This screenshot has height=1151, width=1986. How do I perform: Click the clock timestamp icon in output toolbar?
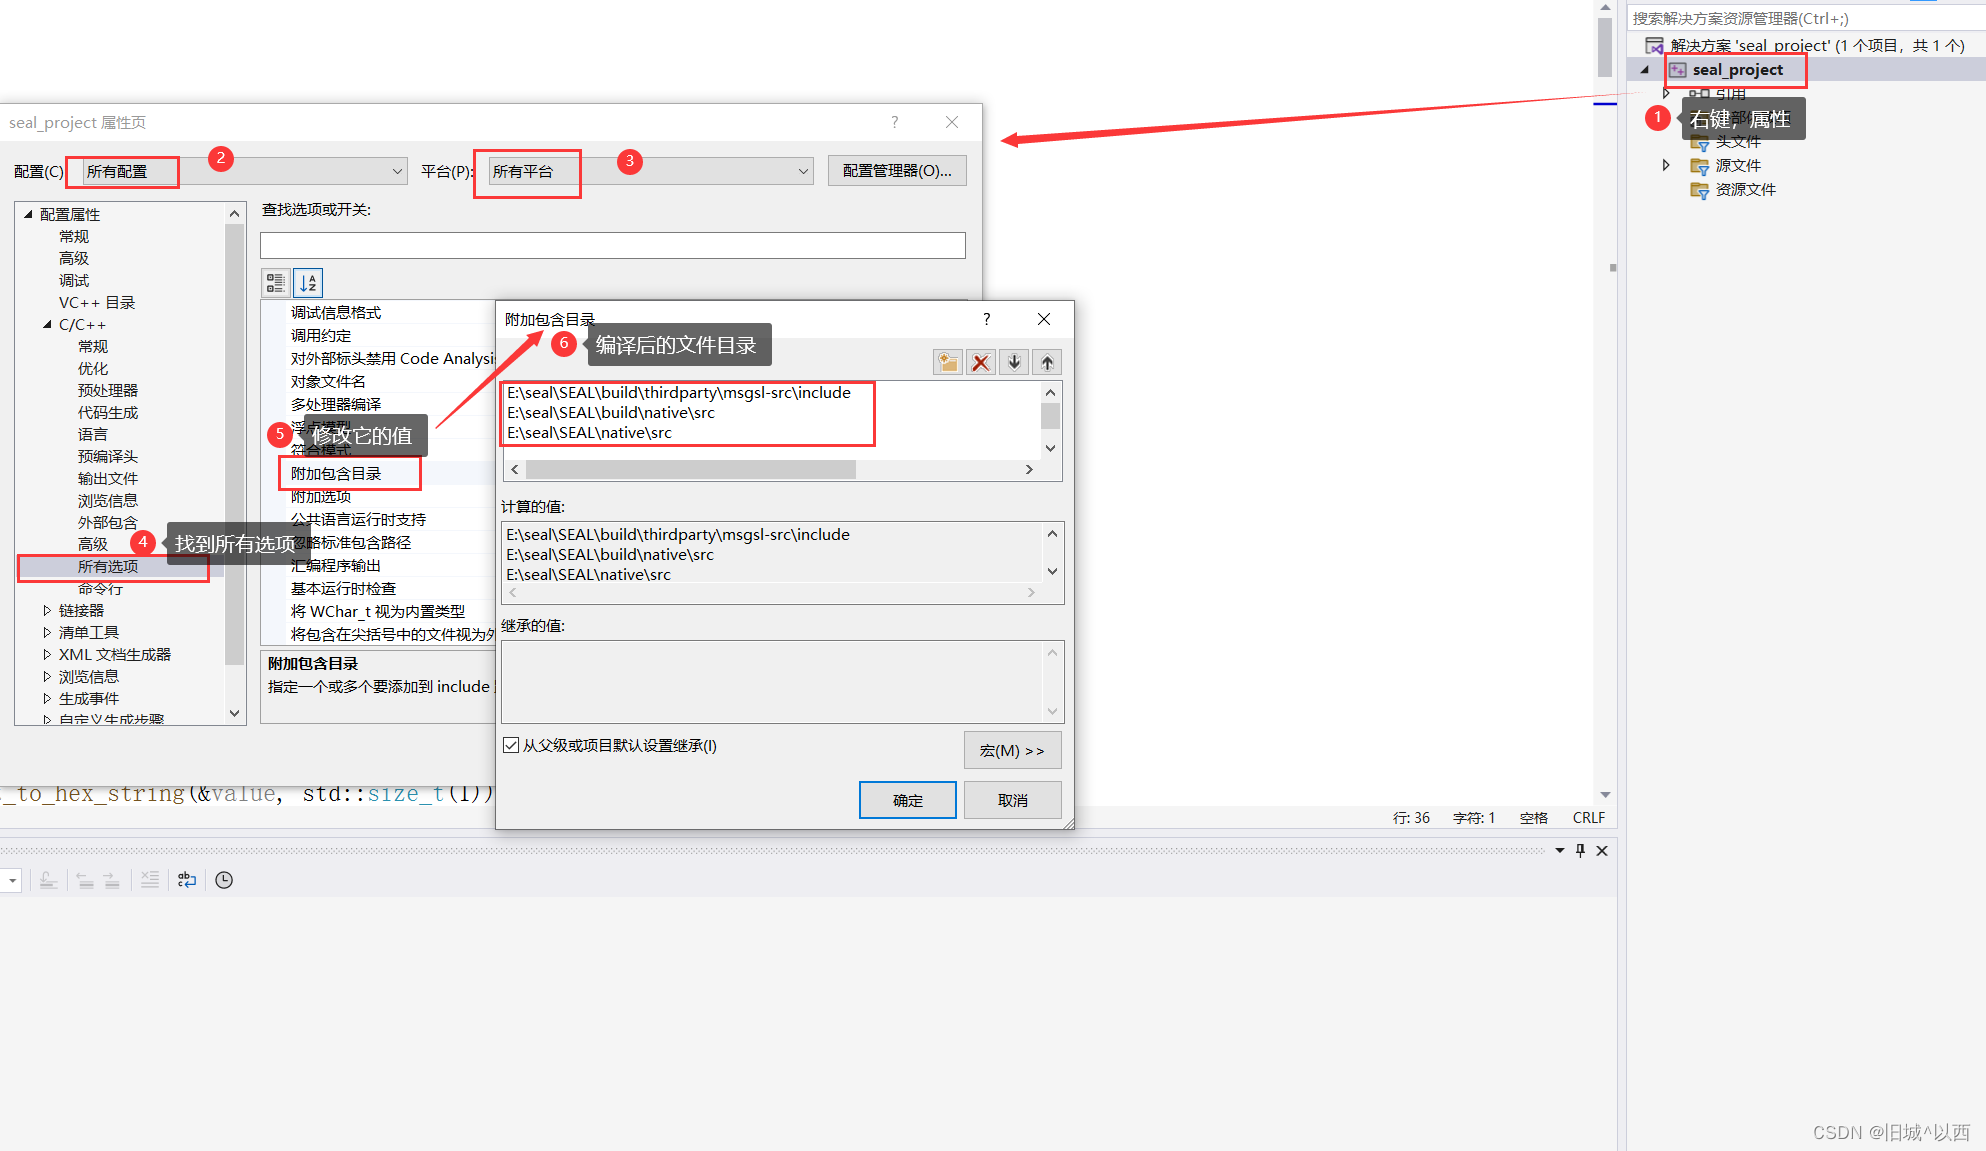point(224,880)
